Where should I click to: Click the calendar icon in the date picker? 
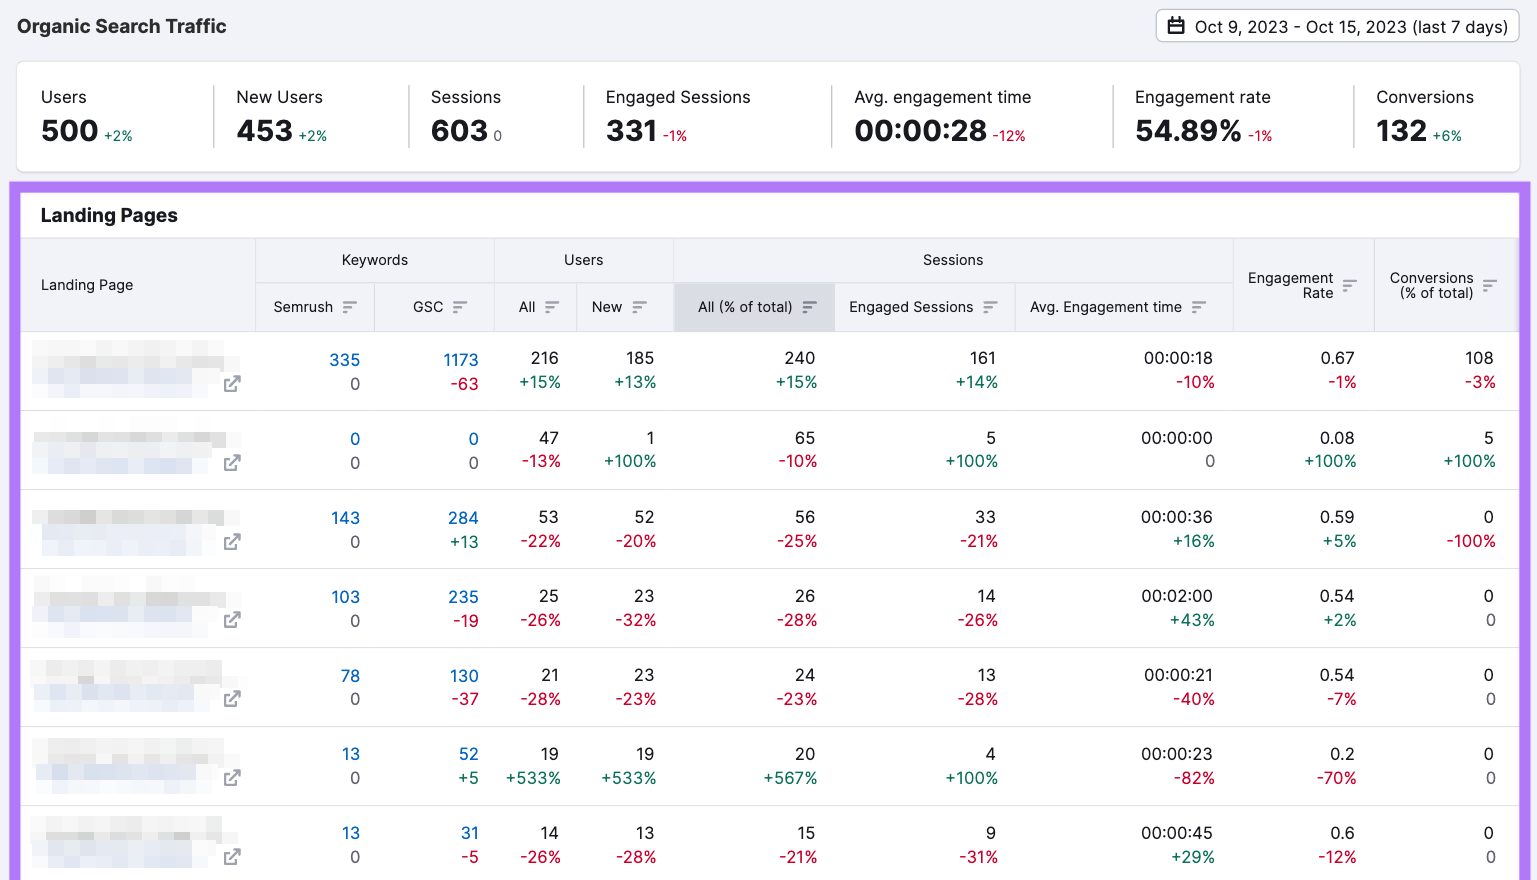coord(1176,26)
